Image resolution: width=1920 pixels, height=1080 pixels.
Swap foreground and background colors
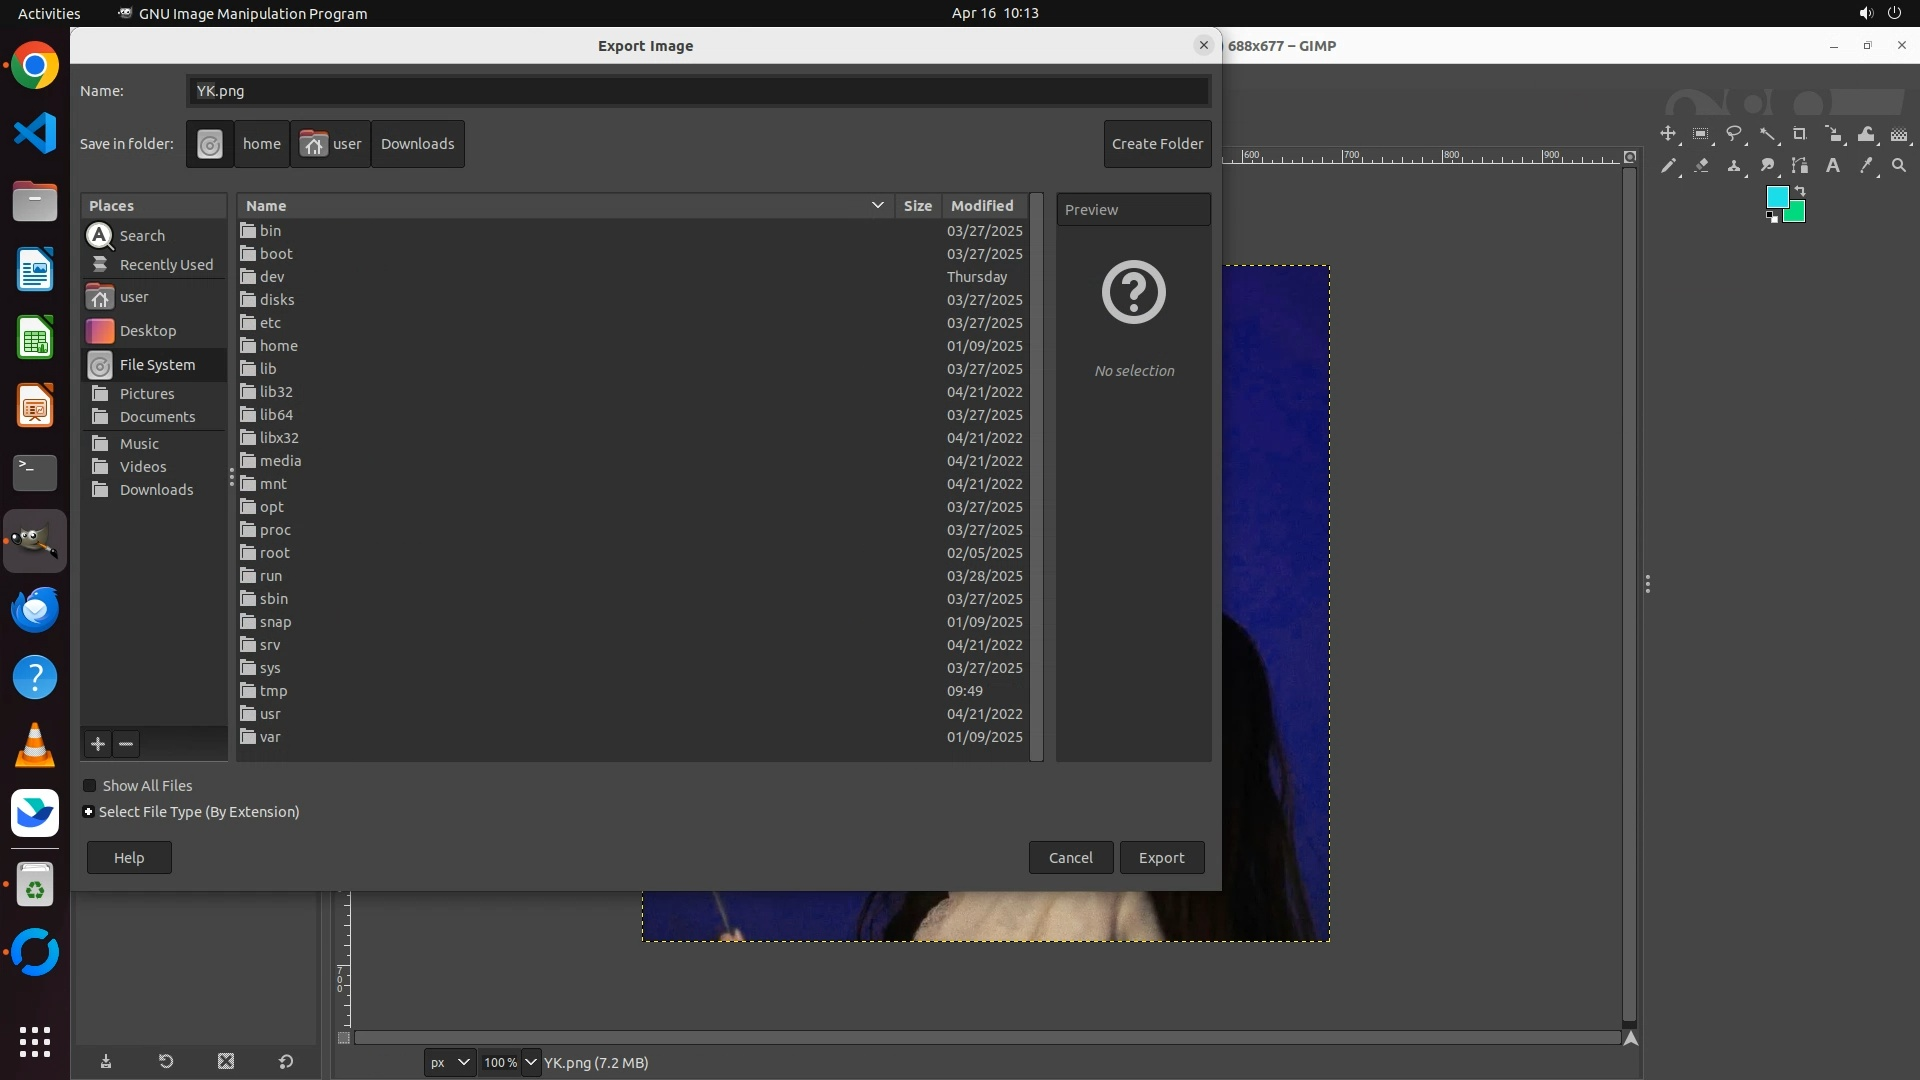[1800, 190]
